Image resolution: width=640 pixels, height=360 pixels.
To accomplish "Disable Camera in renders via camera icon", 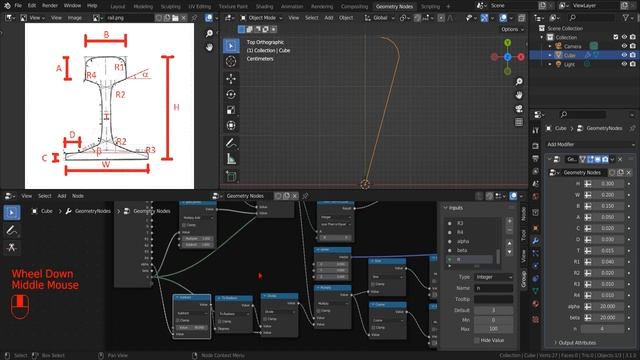I will 633,46.
